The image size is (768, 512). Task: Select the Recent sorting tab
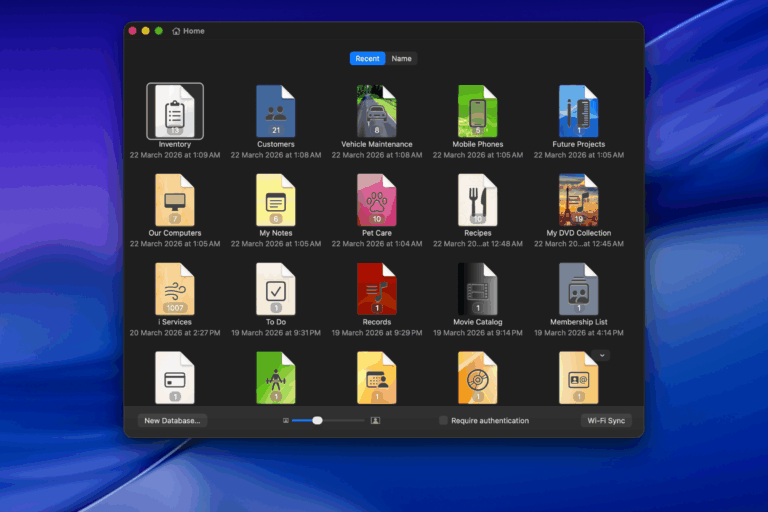pos(367,59)
